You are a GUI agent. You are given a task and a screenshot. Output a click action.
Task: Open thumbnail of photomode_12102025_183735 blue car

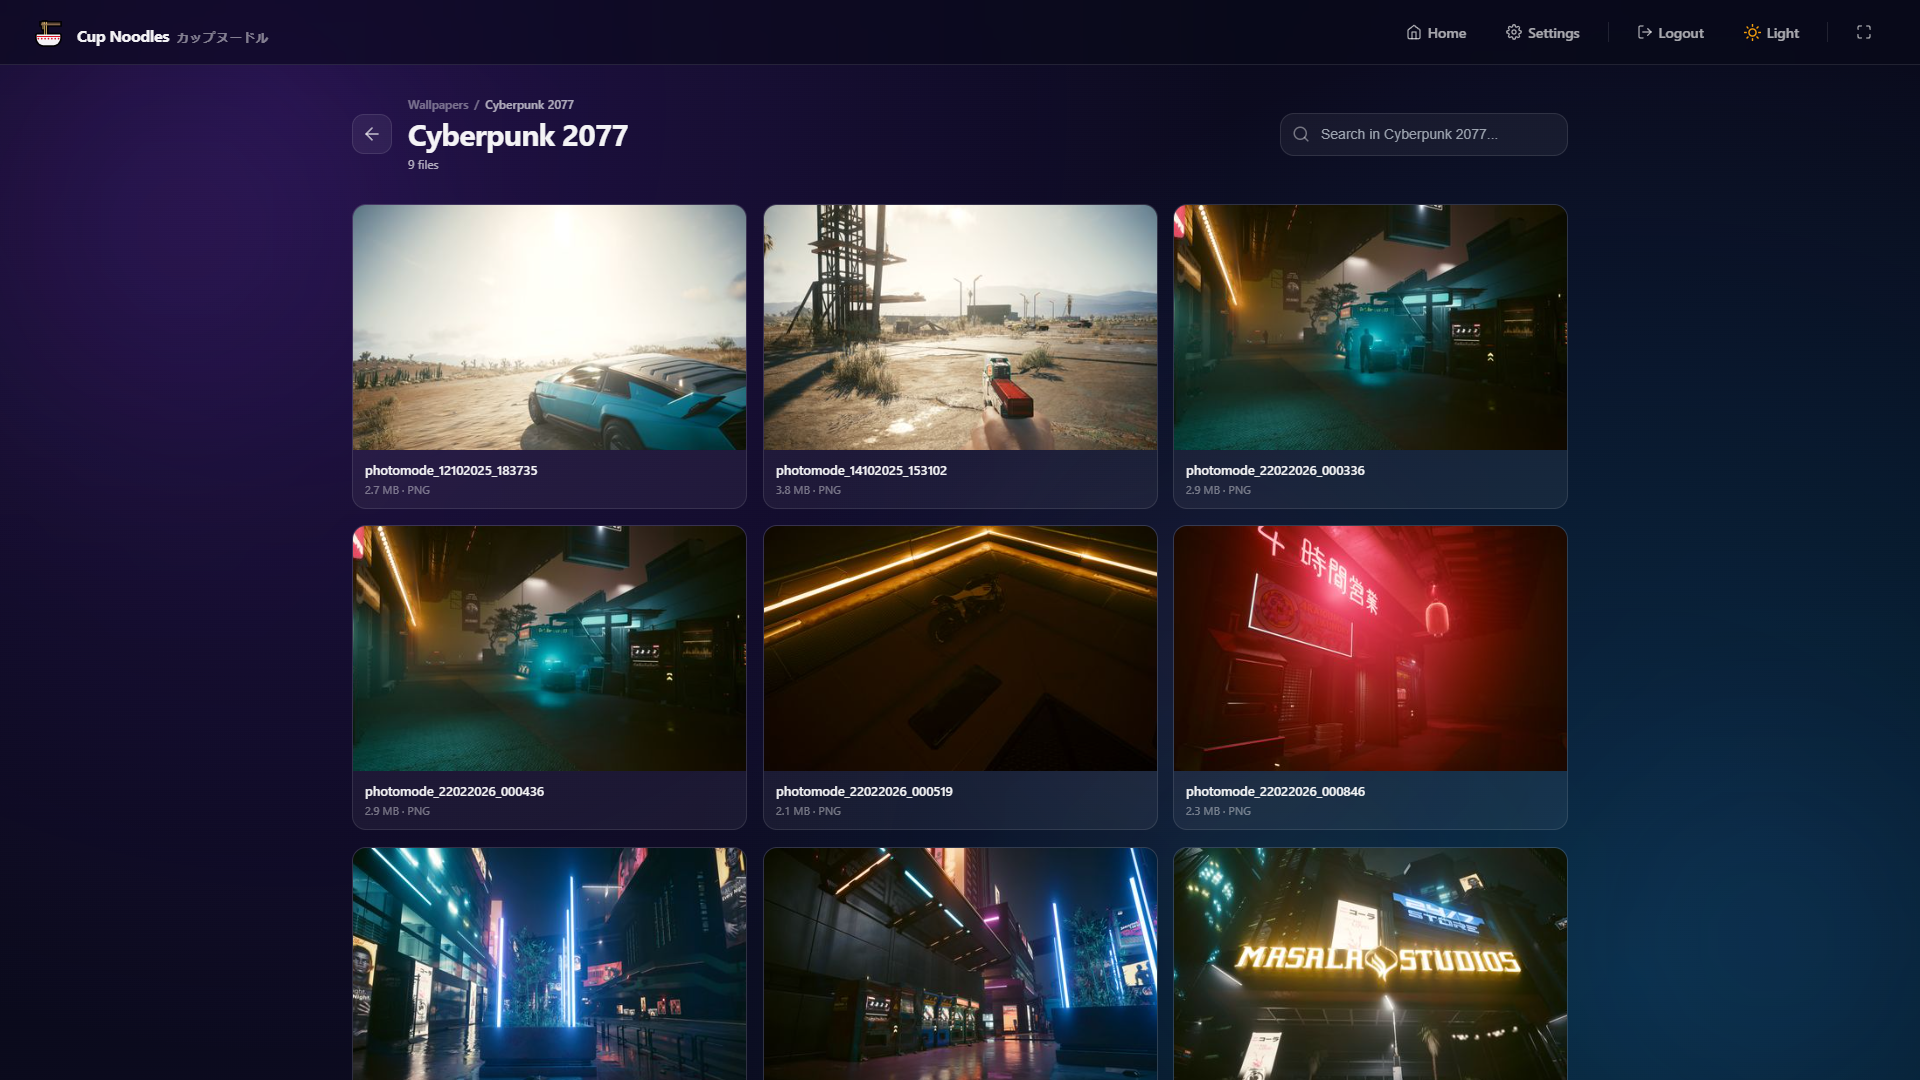(549, 327)
